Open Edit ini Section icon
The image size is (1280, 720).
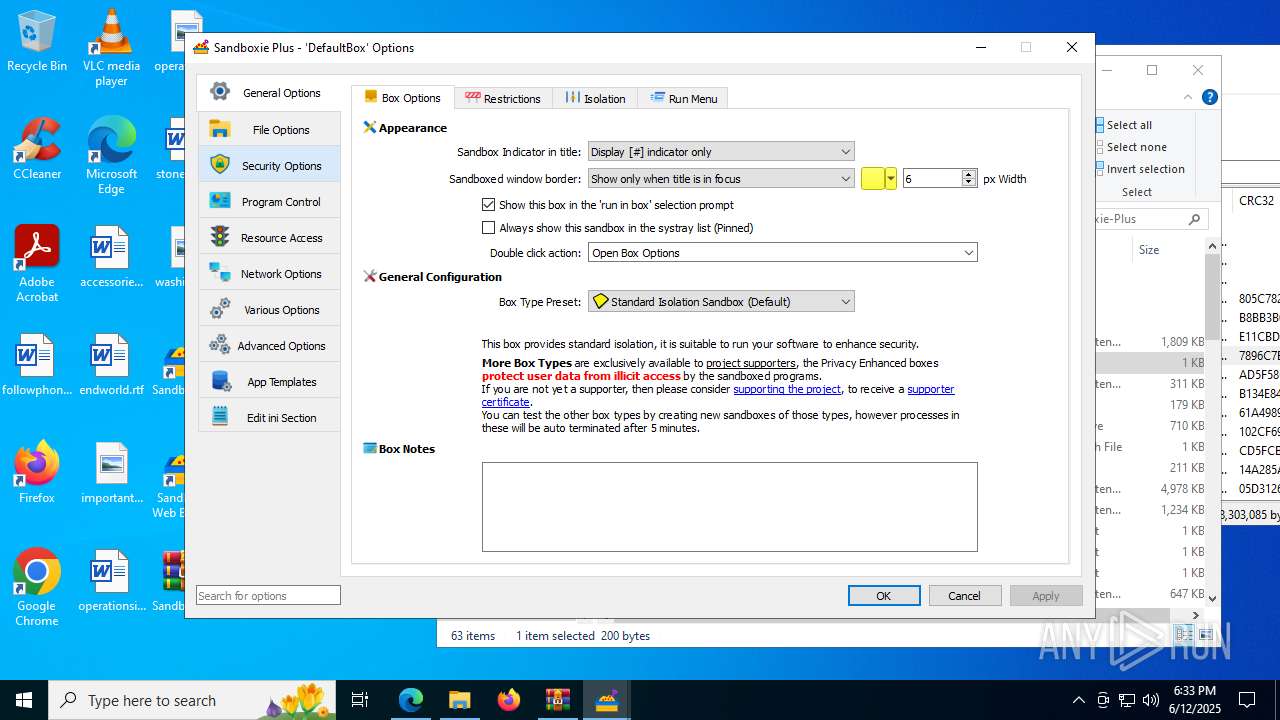(x=220, y=417)
